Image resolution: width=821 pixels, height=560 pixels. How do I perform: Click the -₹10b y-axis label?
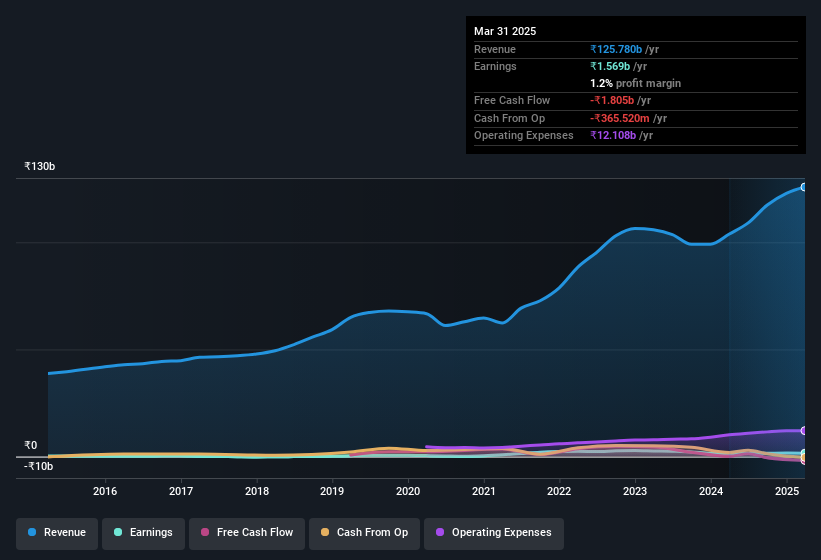38,466
